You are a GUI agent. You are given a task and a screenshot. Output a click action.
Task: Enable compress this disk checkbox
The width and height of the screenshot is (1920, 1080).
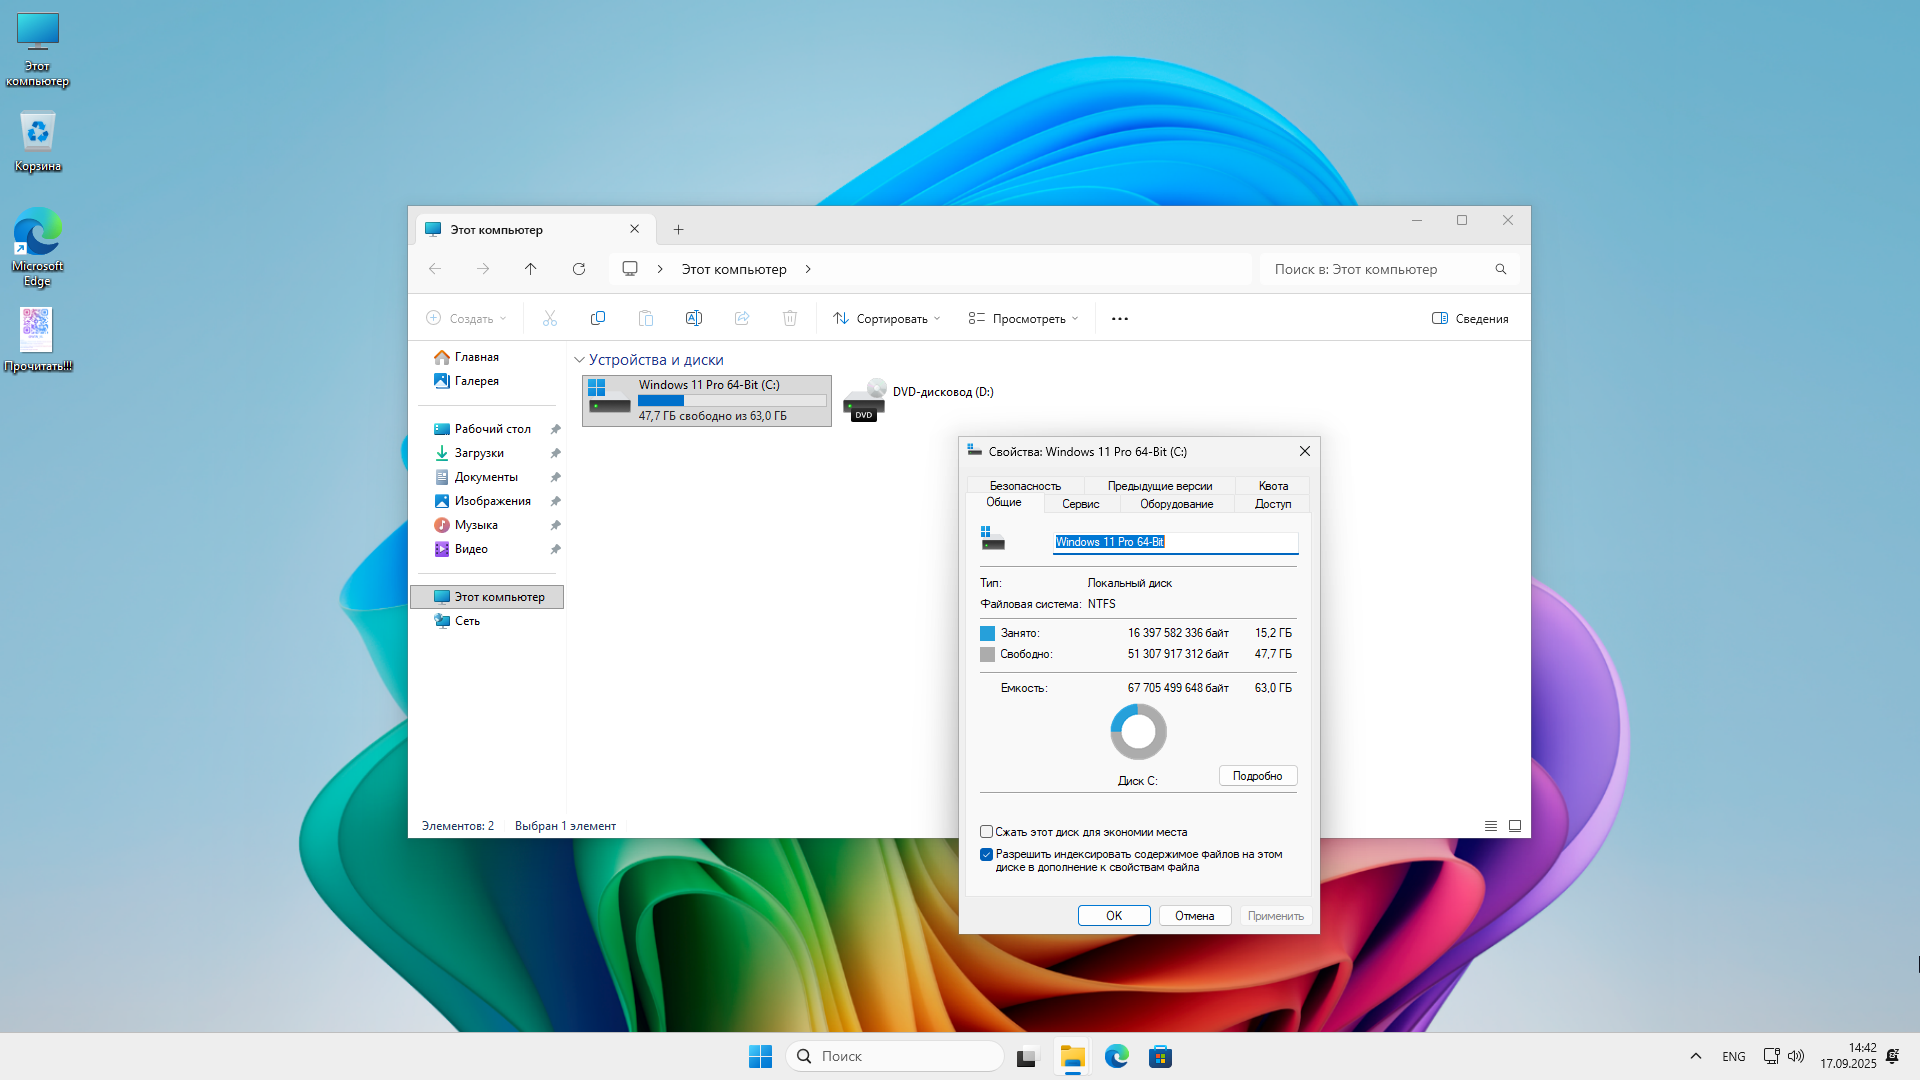tap(987, 832)
